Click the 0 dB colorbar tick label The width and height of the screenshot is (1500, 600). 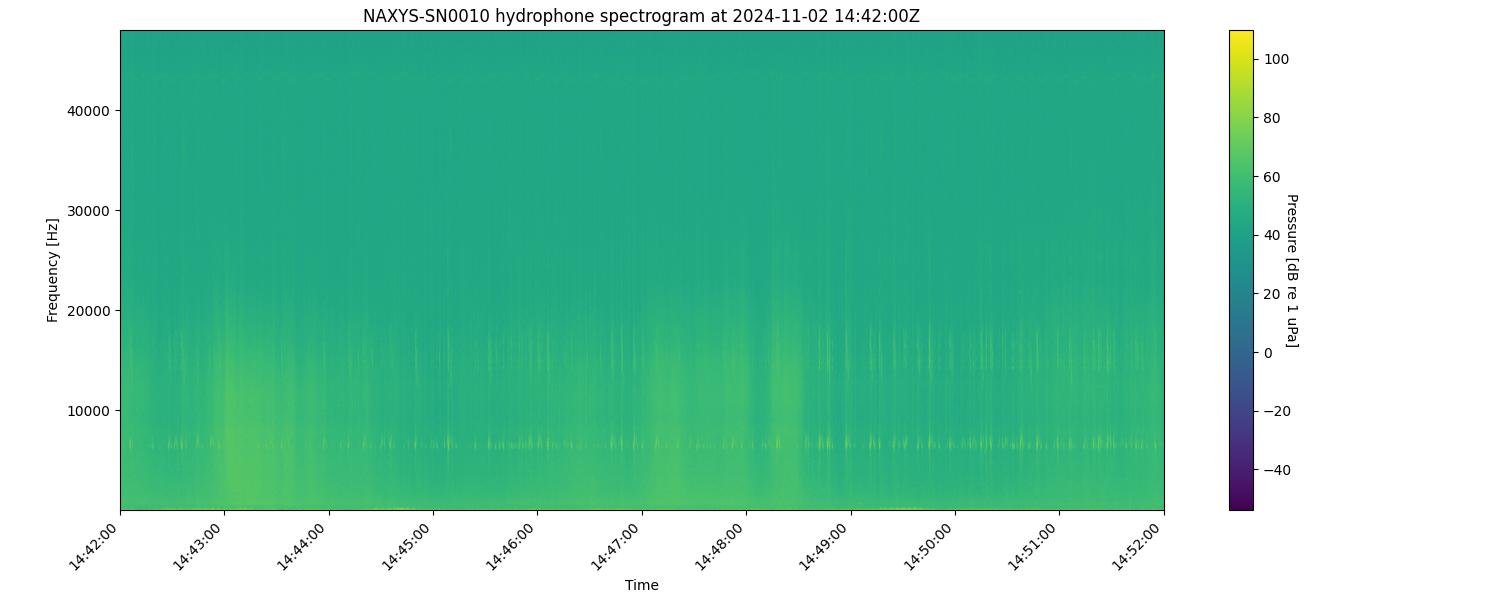click(1268, 352)
